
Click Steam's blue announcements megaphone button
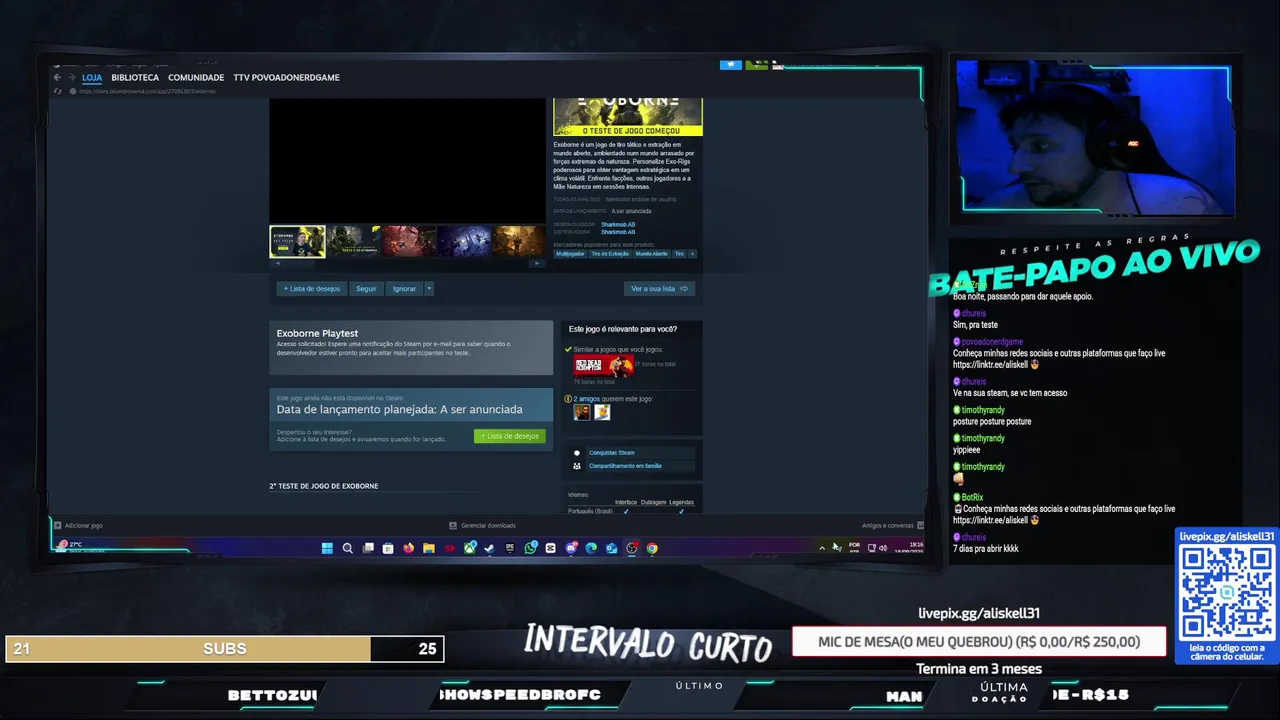tap(731, 64)
